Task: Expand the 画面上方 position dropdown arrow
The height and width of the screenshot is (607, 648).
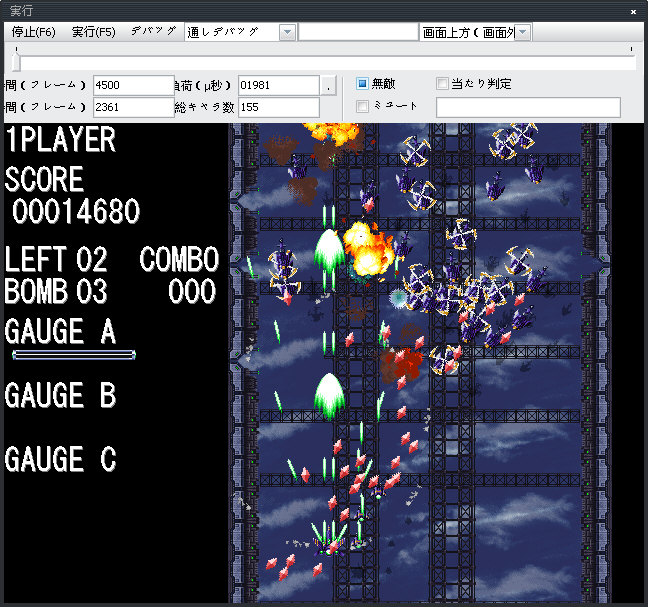Action: pos(523,32)
